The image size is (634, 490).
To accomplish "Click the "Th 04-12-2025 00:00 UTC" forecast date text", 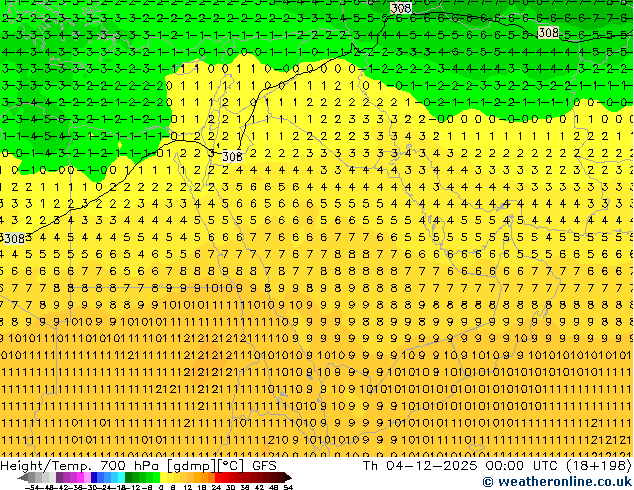I will point(462,466).
